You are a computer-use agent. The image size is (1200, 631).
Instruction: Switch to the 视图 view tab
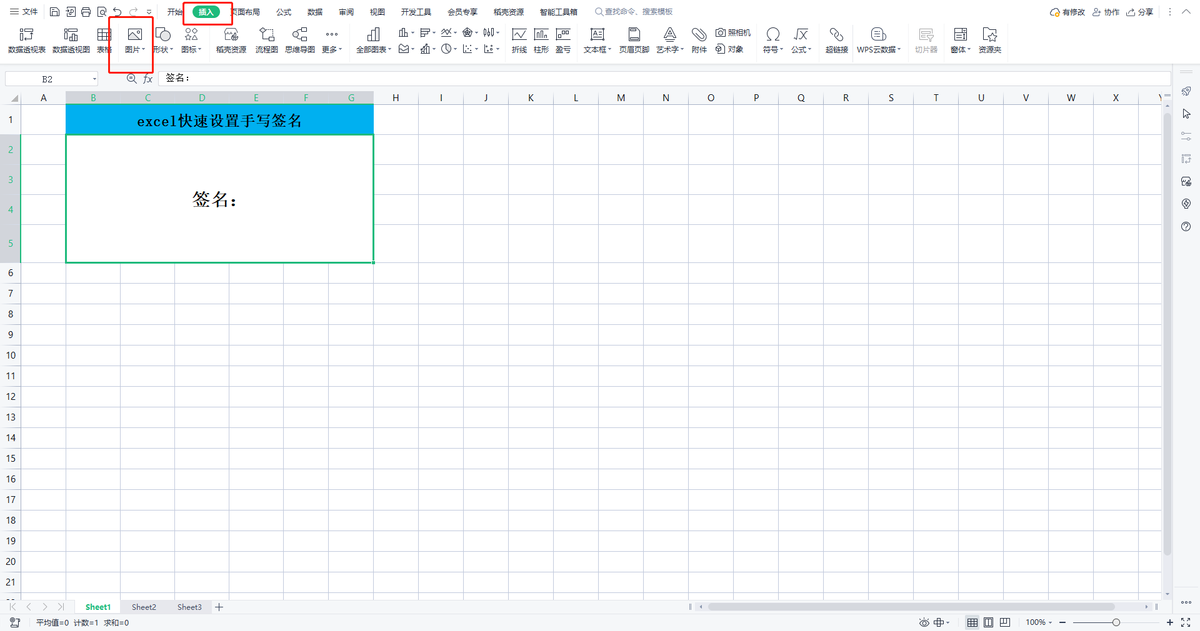point(377,12)
